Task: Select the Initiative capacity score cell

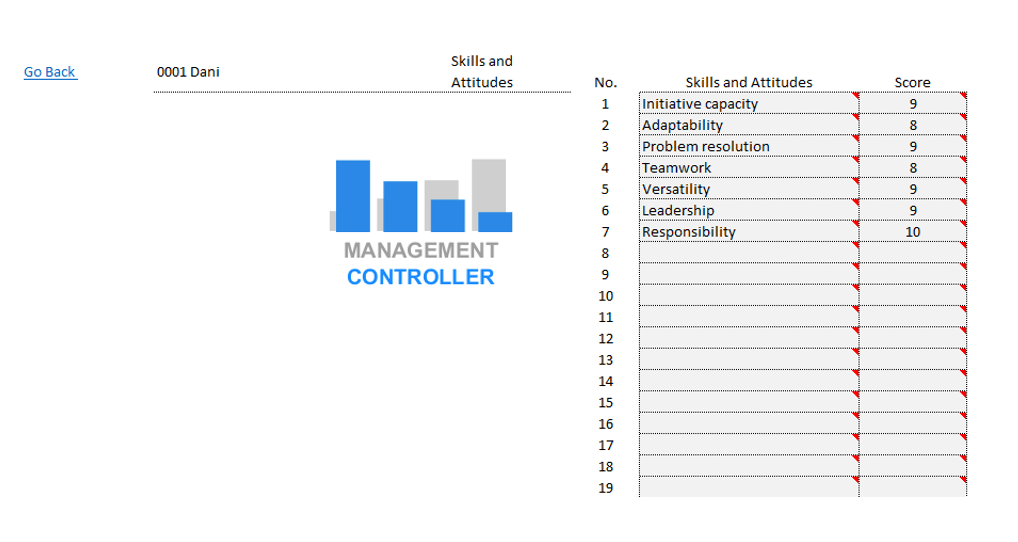Action: 912,104
